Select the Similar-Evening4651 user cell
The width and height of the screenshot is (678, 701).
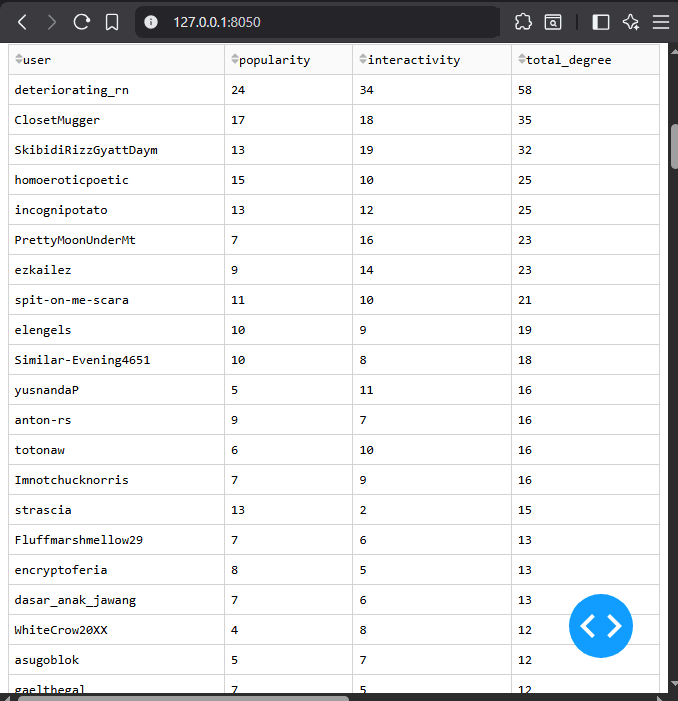[116, 360]
